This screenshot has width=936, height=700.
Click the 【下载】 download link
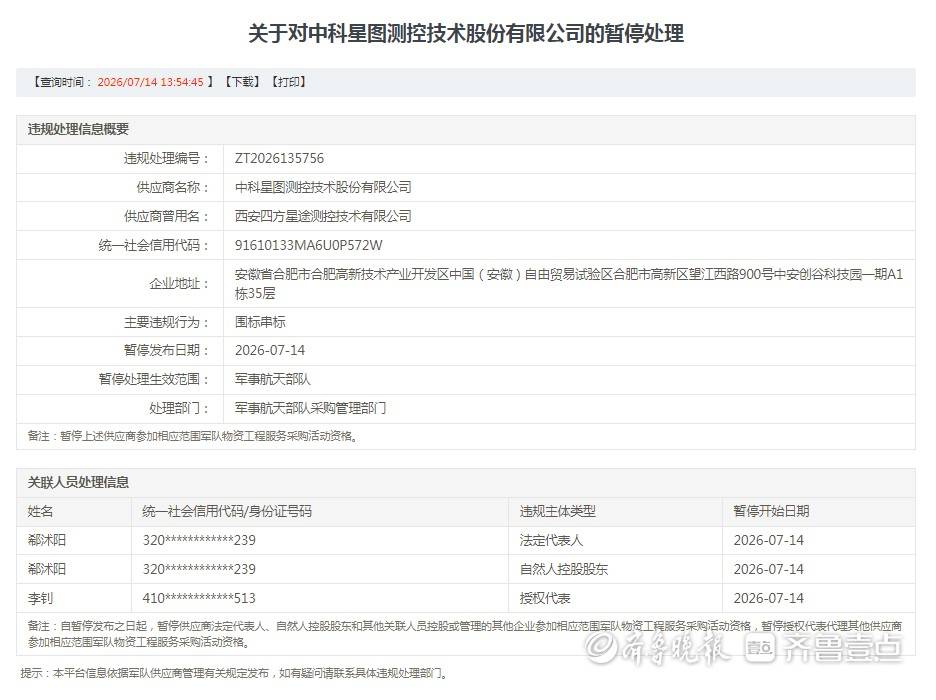pos(242,82)
